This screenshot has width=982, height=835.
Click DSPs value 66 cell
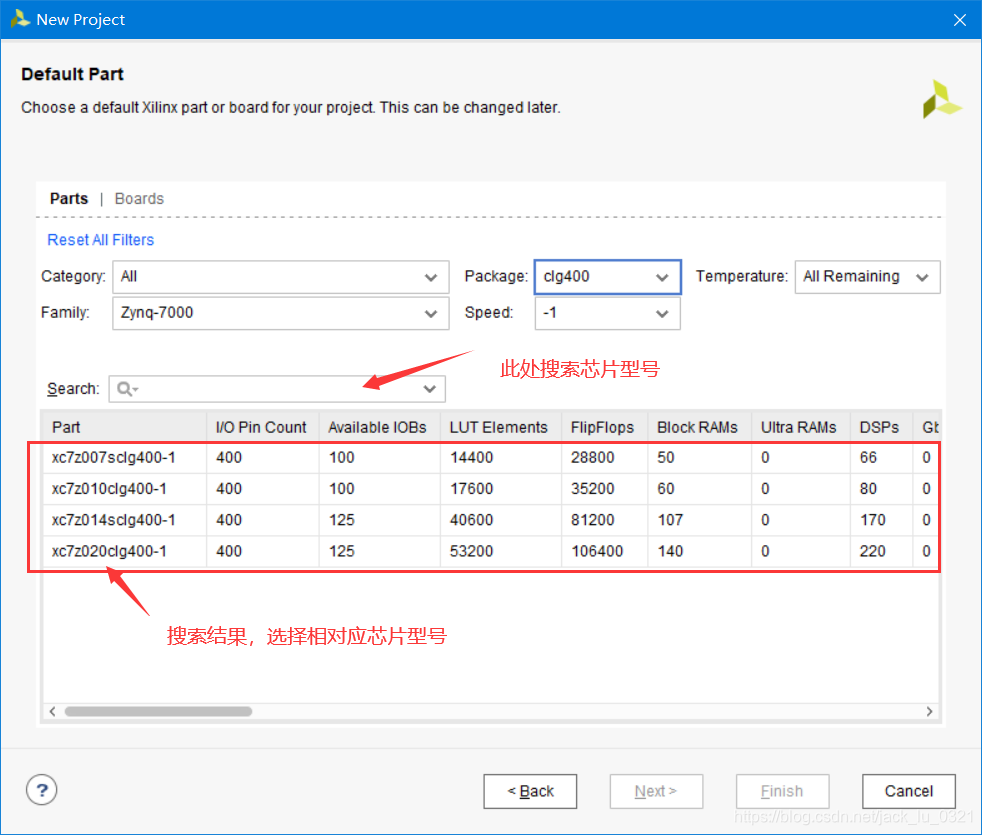(881, 457)
